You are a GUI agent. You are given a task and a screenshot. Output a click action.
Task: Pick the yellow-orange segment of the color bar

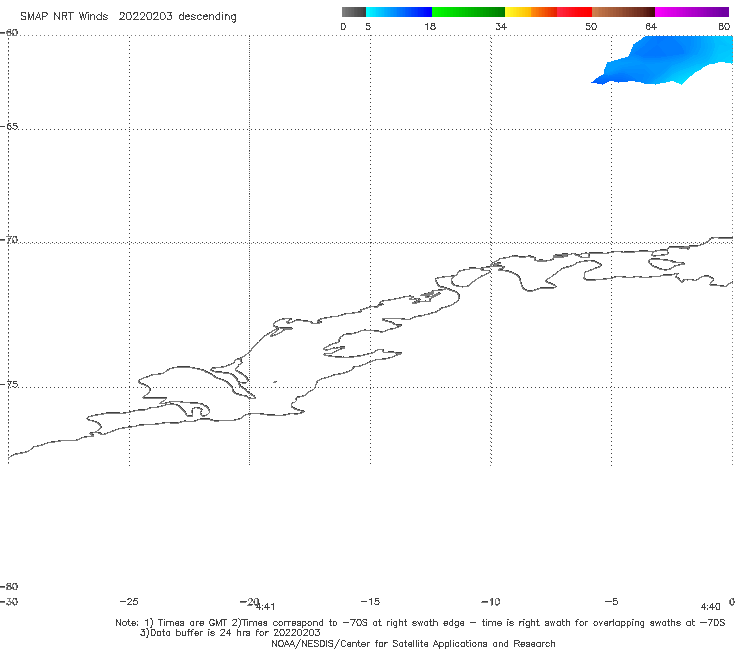530,12
